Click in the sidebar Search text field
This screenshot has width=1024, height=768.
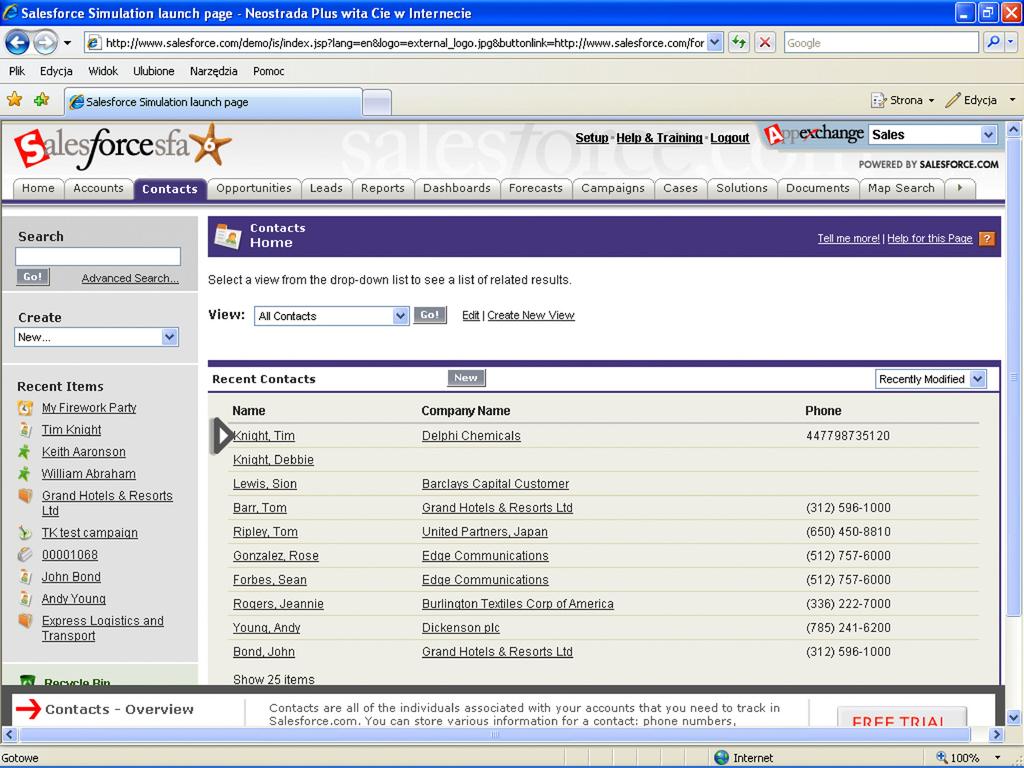tap(98, 257)
